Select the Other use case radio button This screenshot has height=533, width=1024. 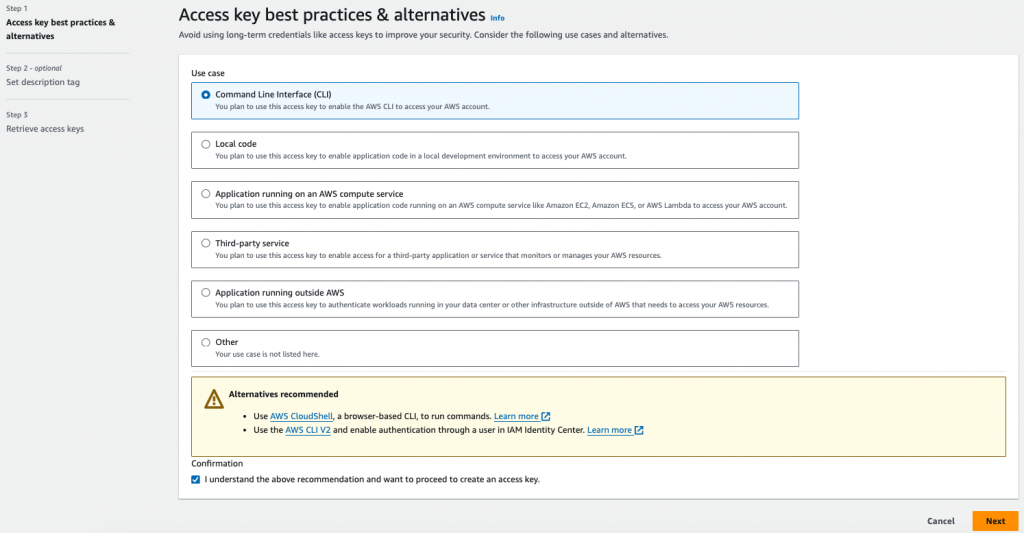[206, 342]
